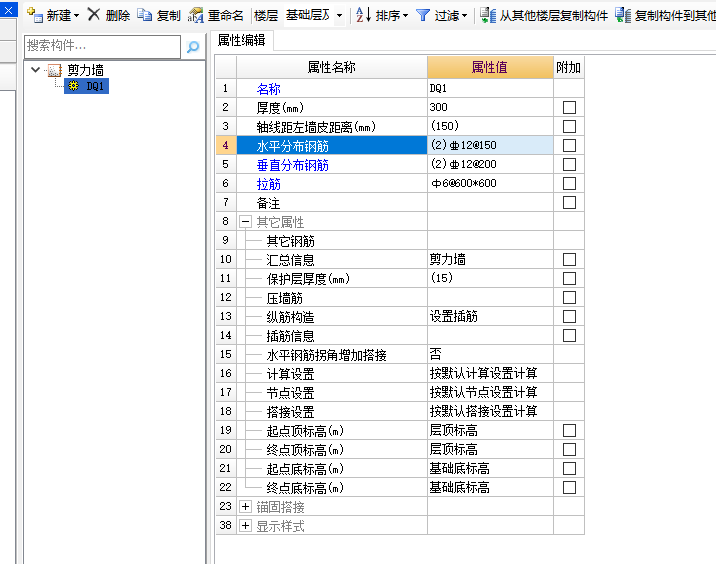Click the search magnifier icon
Screen dimensions: 716x564
(x=193, y=47)
